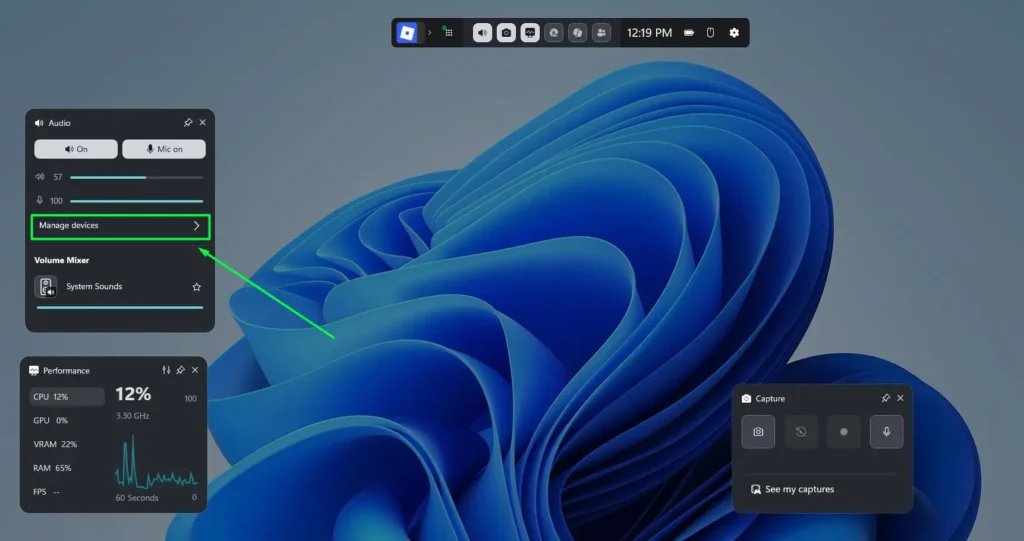Screen dimensions: 1024x541
Task: Adjust the speaker volume slider at 57
Action: [x=136, y=177]
